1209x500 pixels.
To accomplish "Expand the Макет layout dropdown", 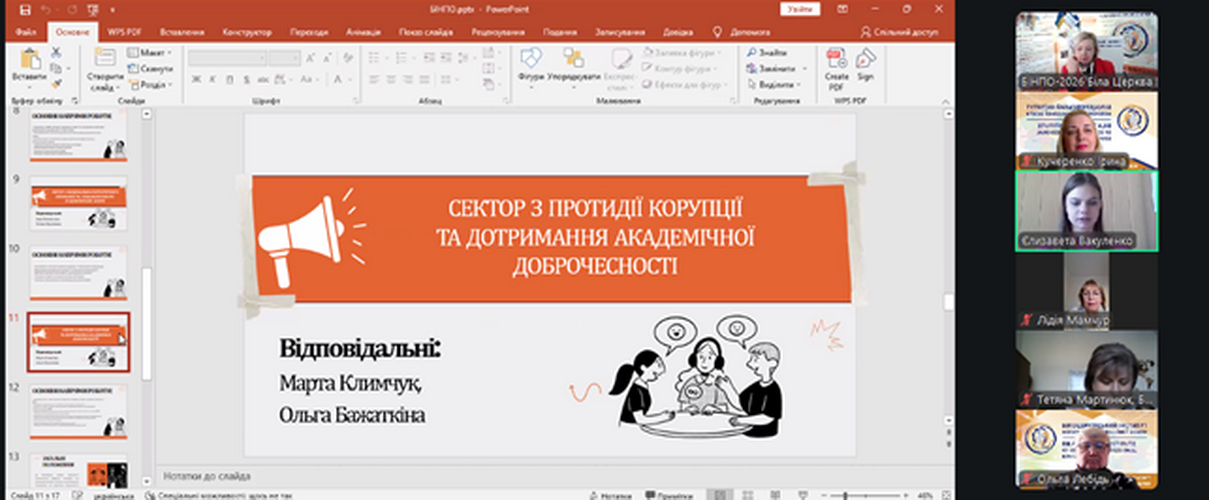I will coord(150,52).
